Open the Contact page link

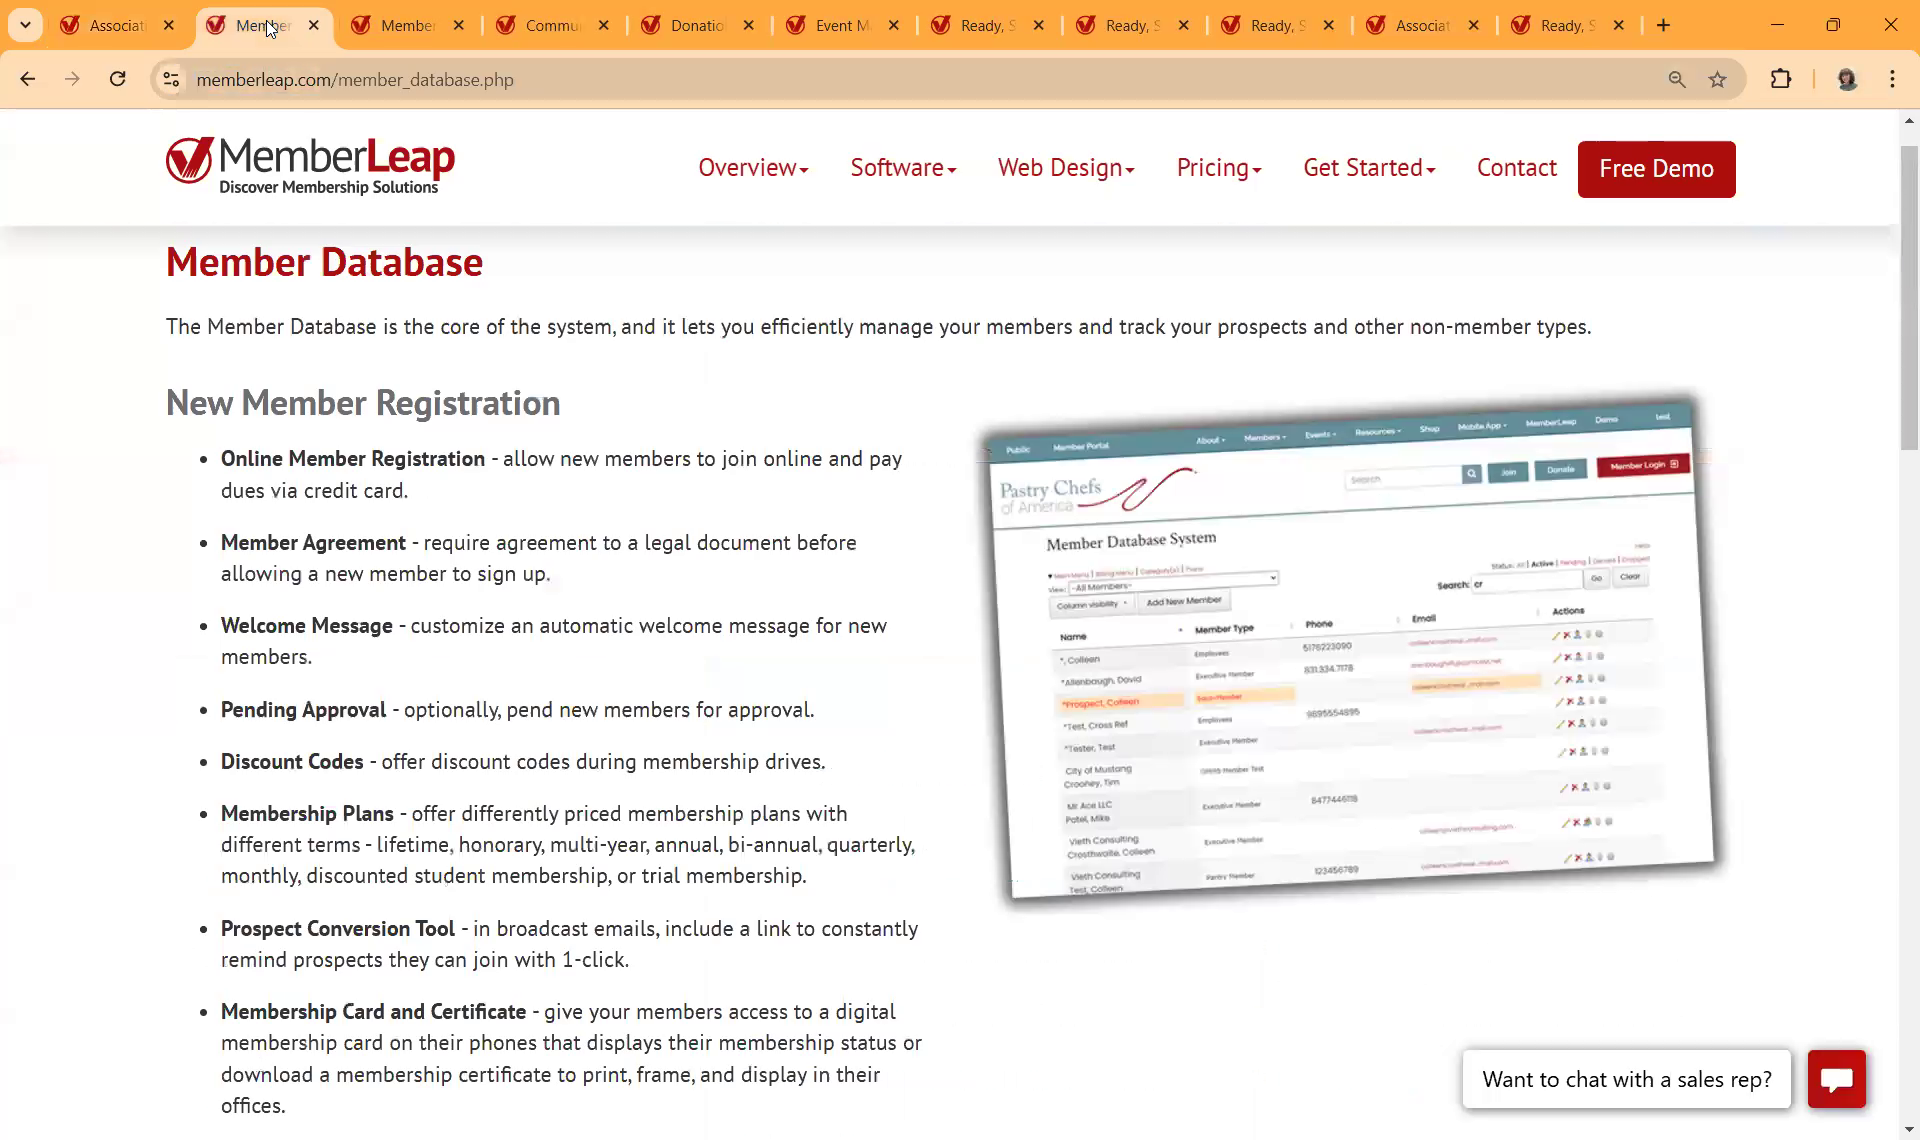pos(1517,168)
